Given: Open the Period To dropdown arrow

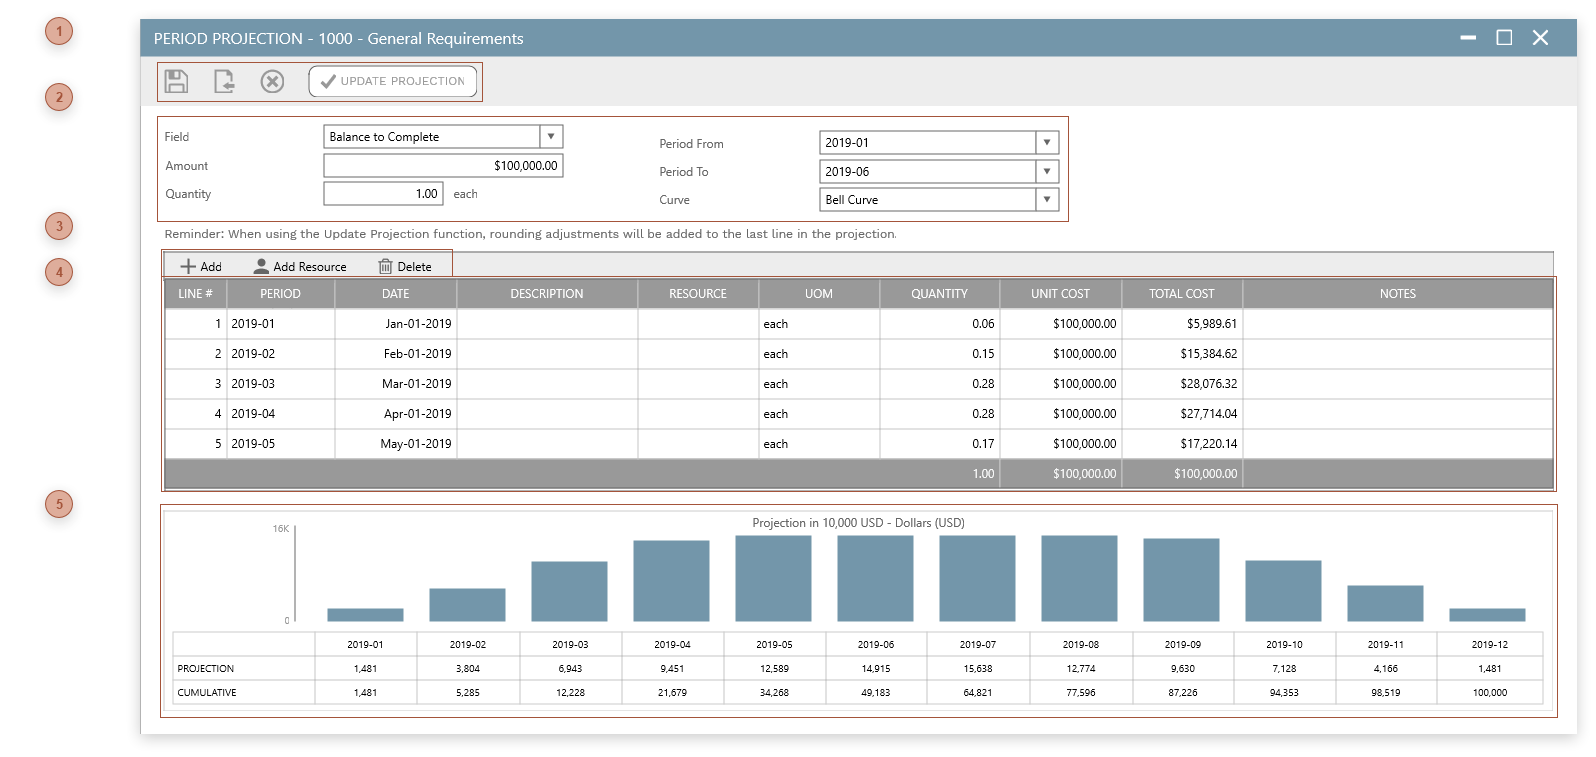Looking at the screenshot, I should (1046, 172).
